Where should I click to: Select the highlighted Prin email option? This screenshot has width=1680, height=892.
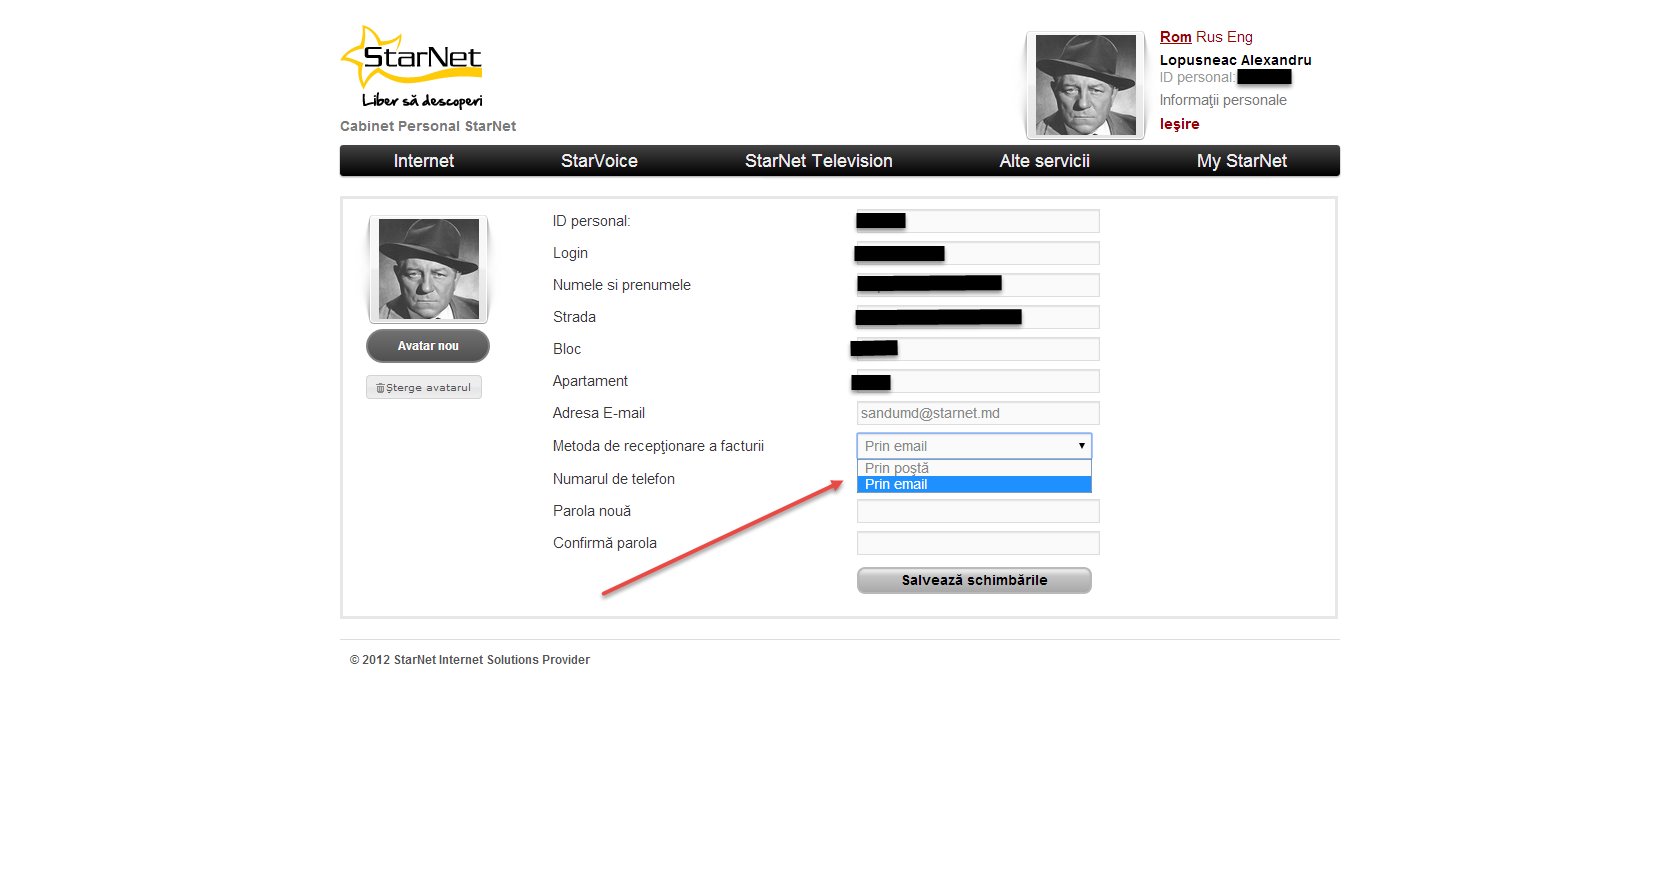974,484
